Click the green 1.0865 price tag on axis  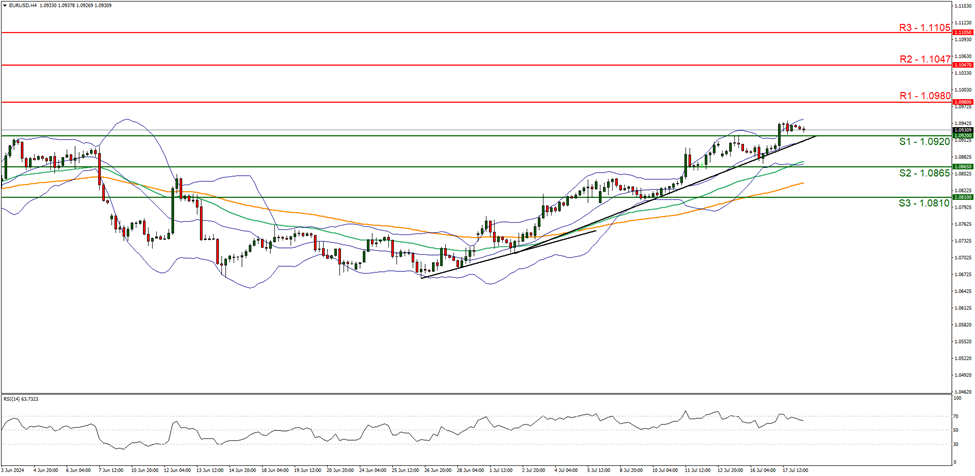click(962, 167)
